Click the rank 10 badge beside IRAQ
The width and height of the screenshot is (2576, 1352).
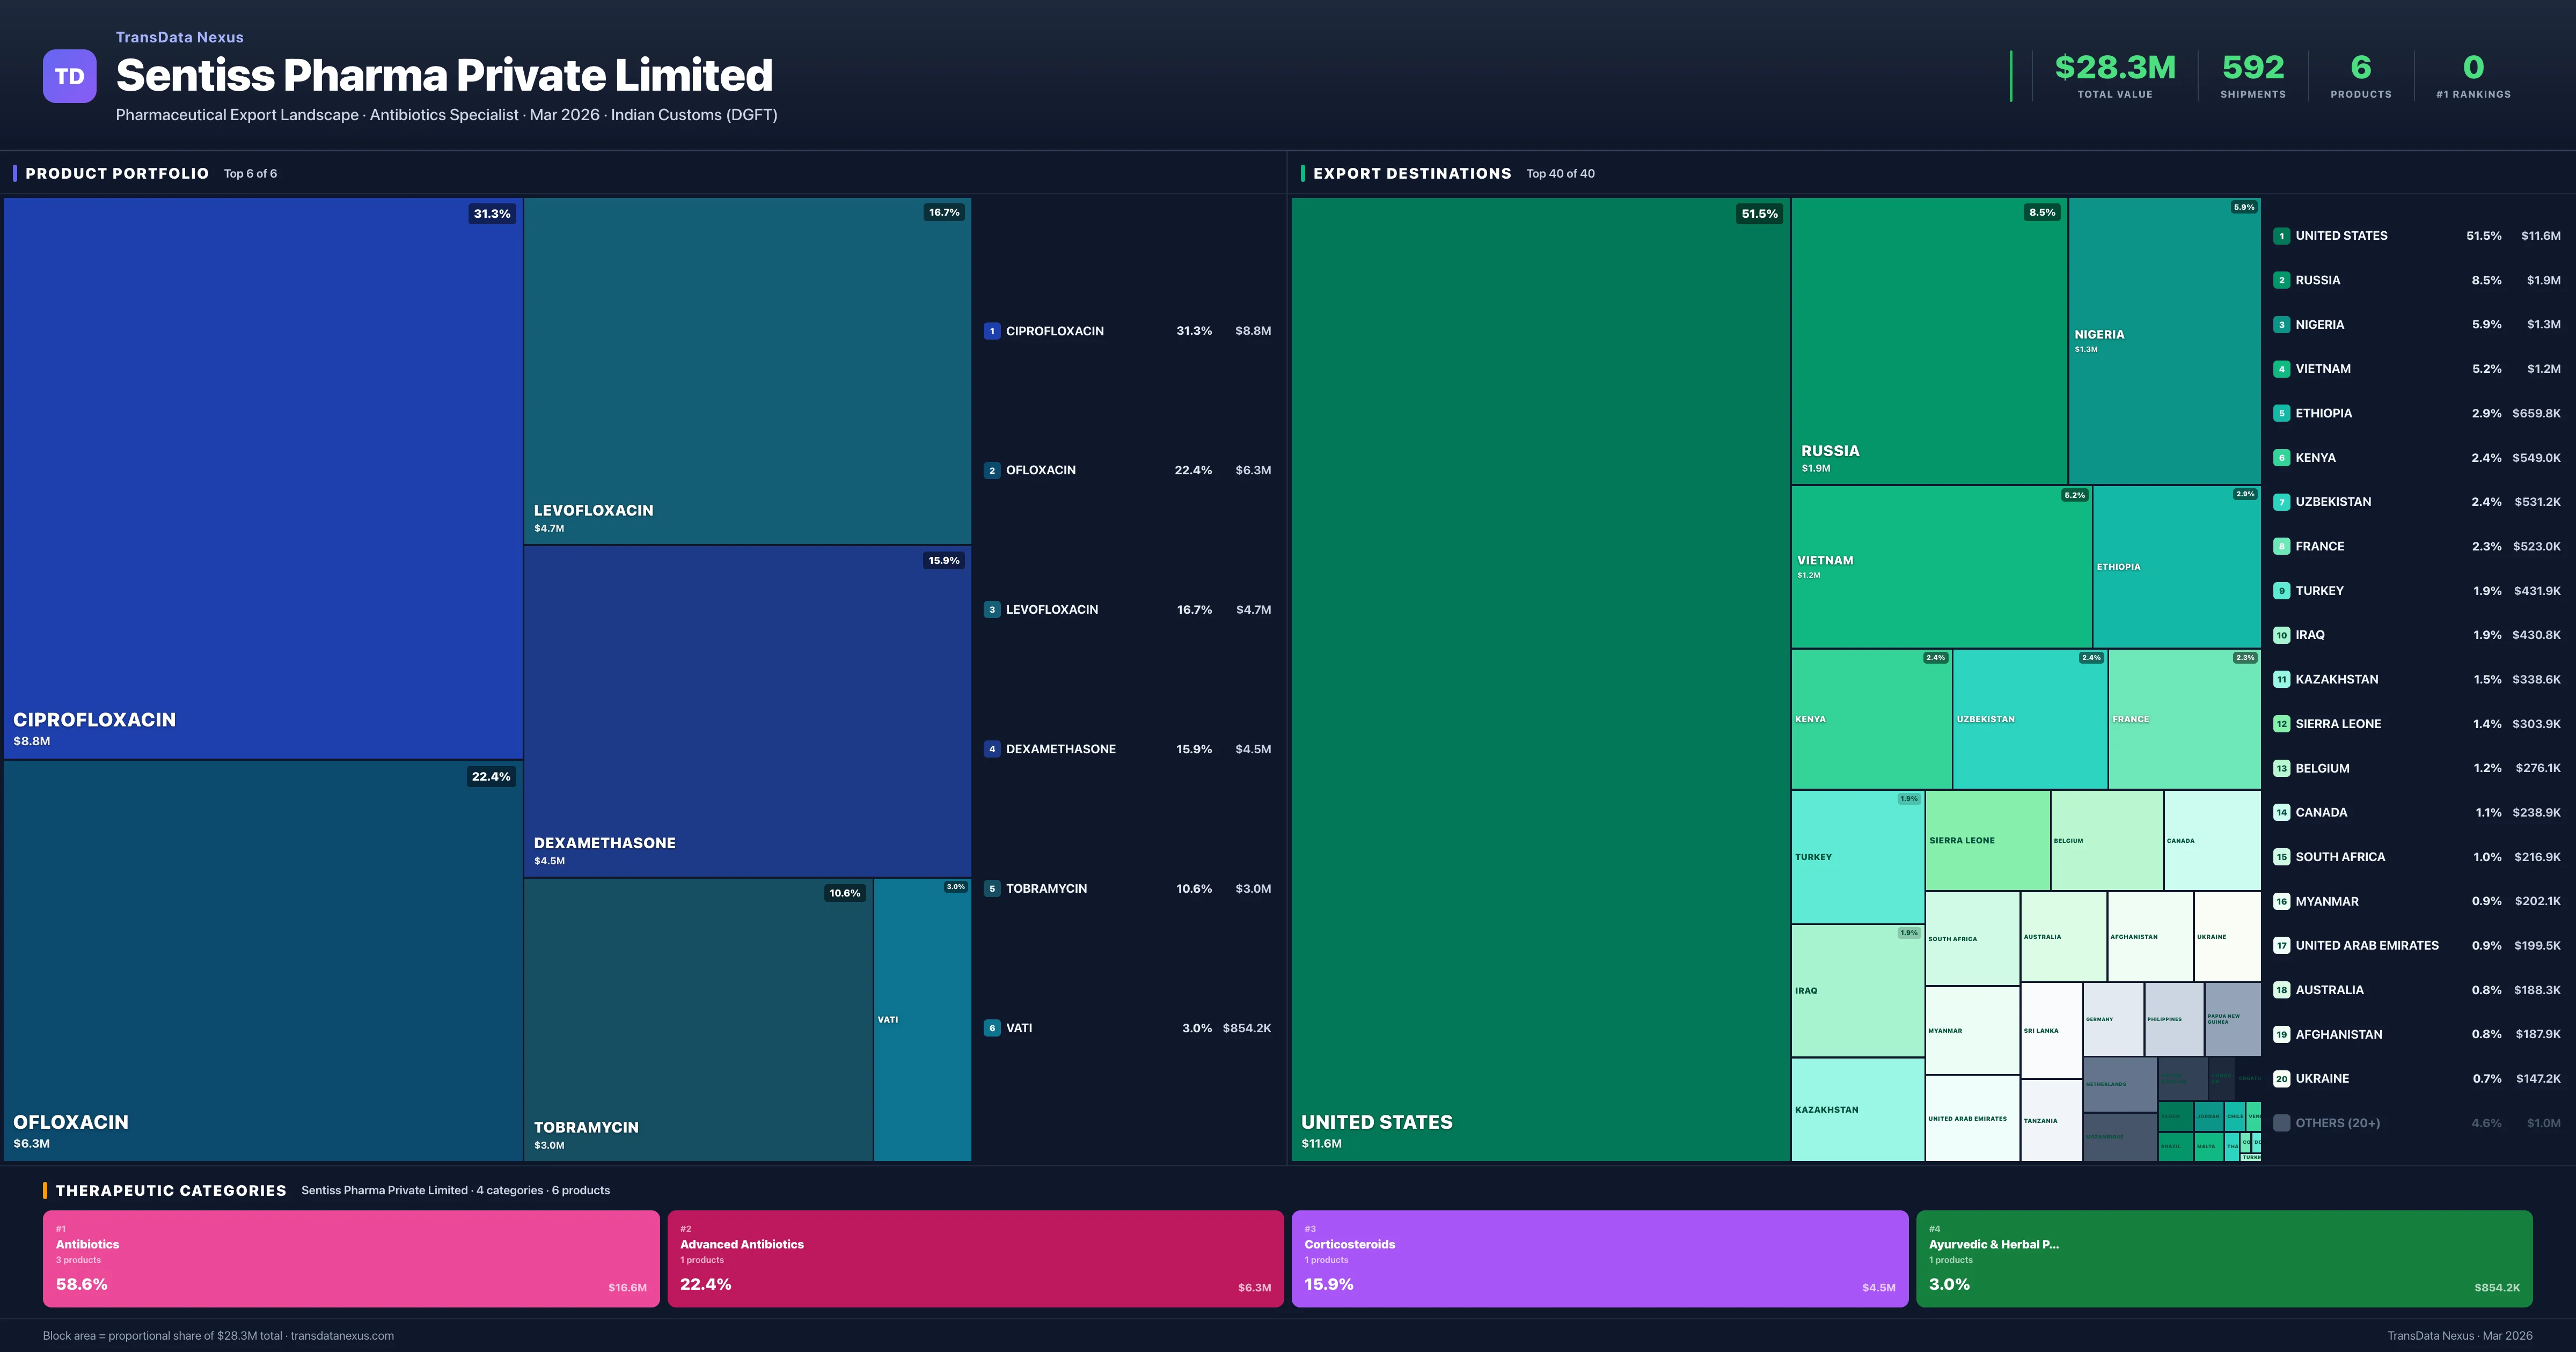(x=2282, y=635)
